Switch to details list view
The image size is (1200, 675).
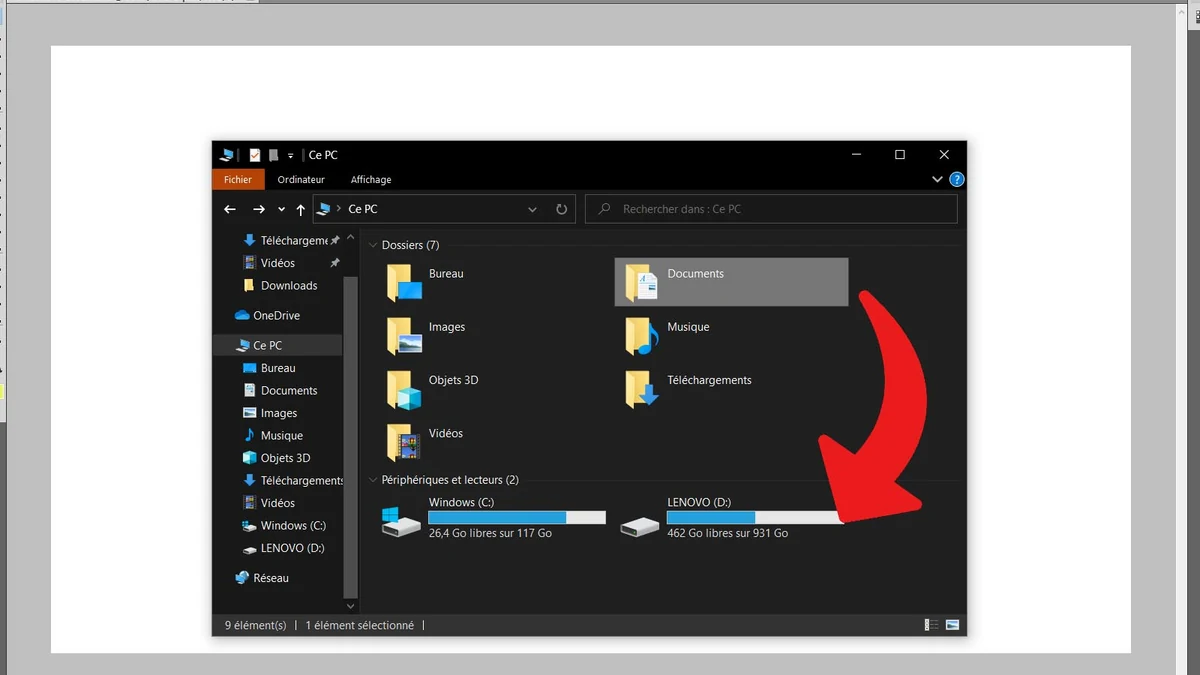tap(931, 625)
